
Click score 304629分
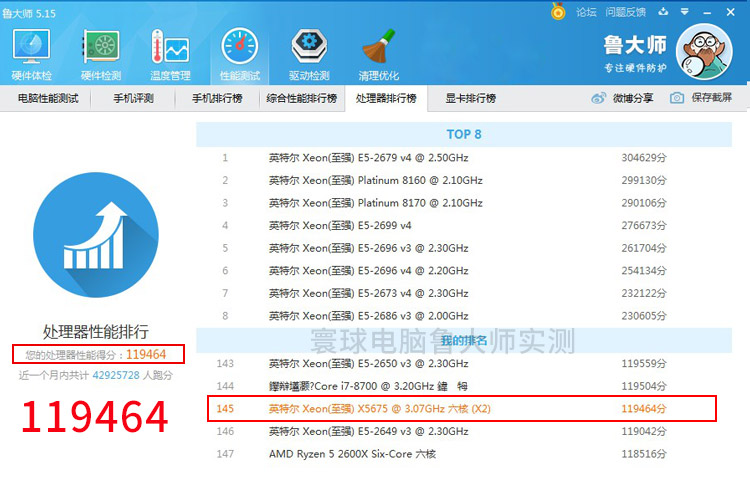(x=644, y=158)
